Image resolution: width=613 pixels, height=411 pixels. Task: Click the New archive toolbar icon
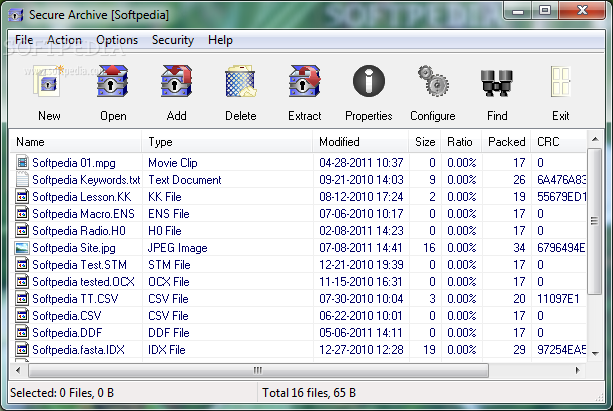(48, 81)
